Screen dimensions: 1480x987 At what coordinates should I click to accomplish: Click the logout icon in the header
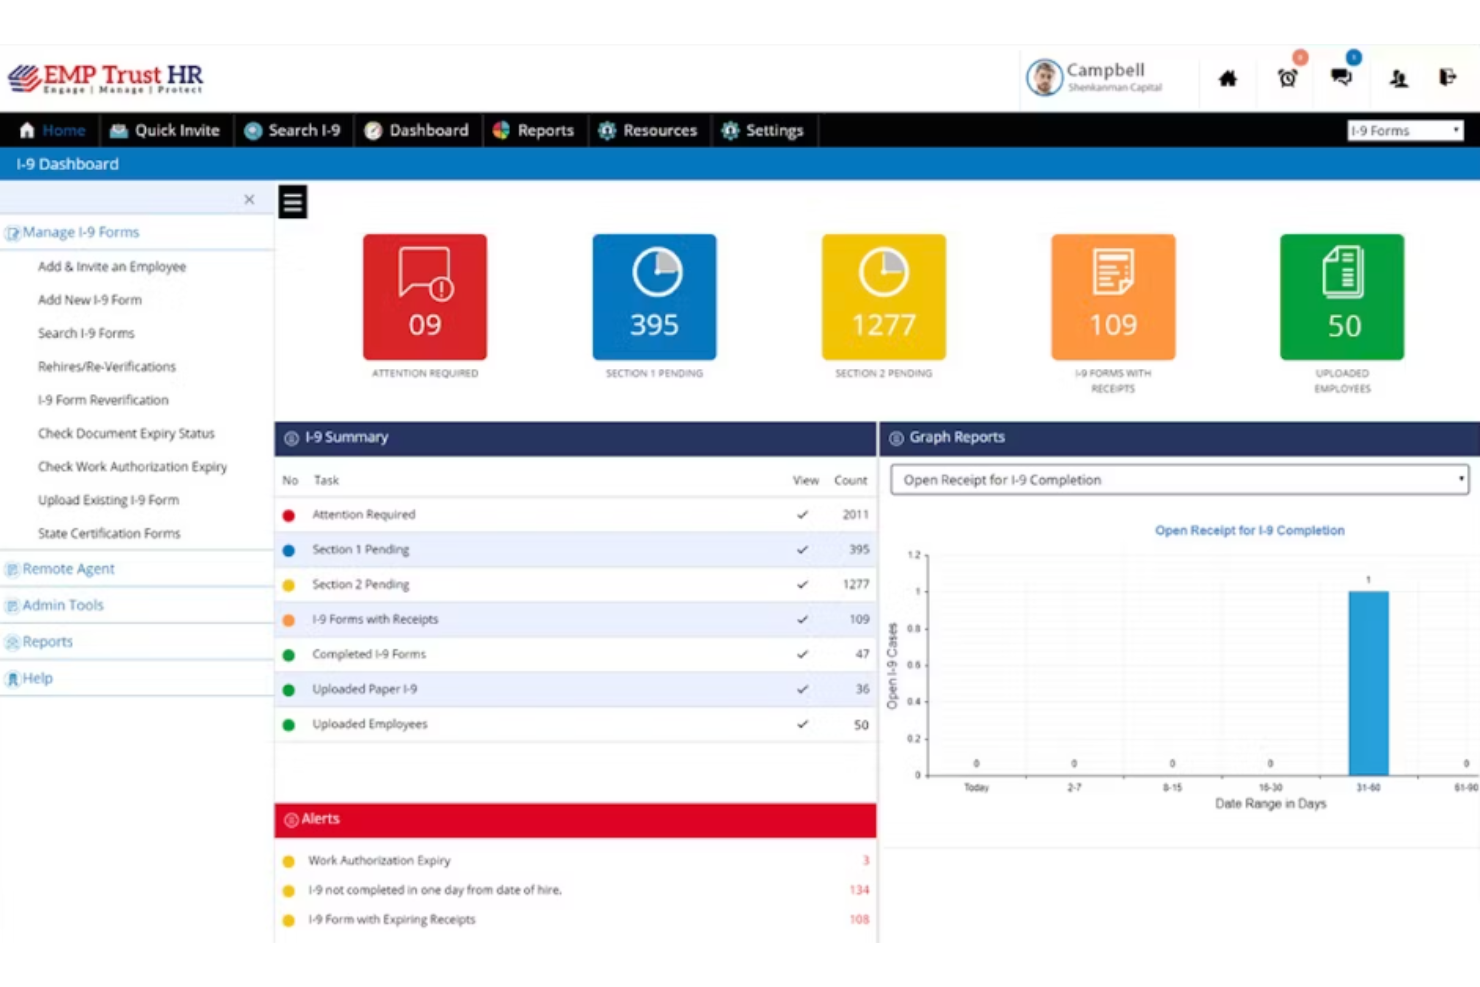coord(1447,77)
